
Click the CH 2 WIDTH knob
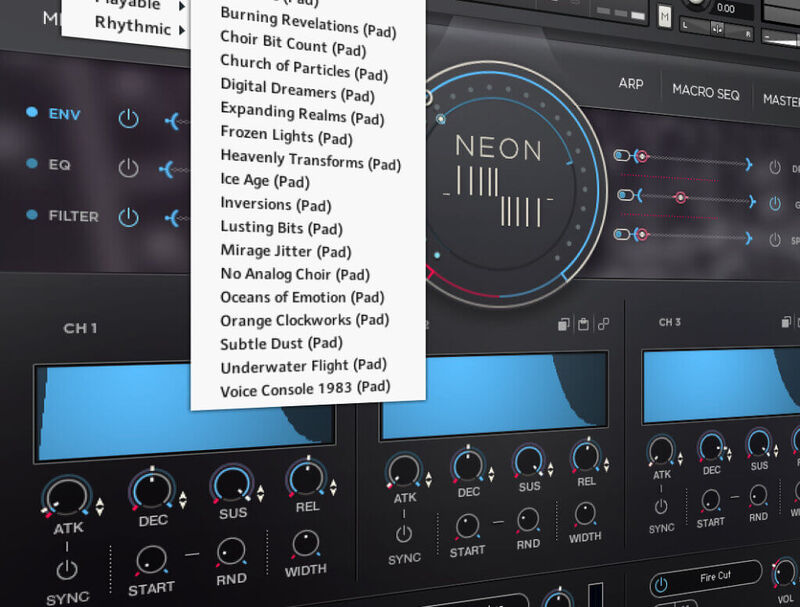pyautogui.click(x=585, y=514)
